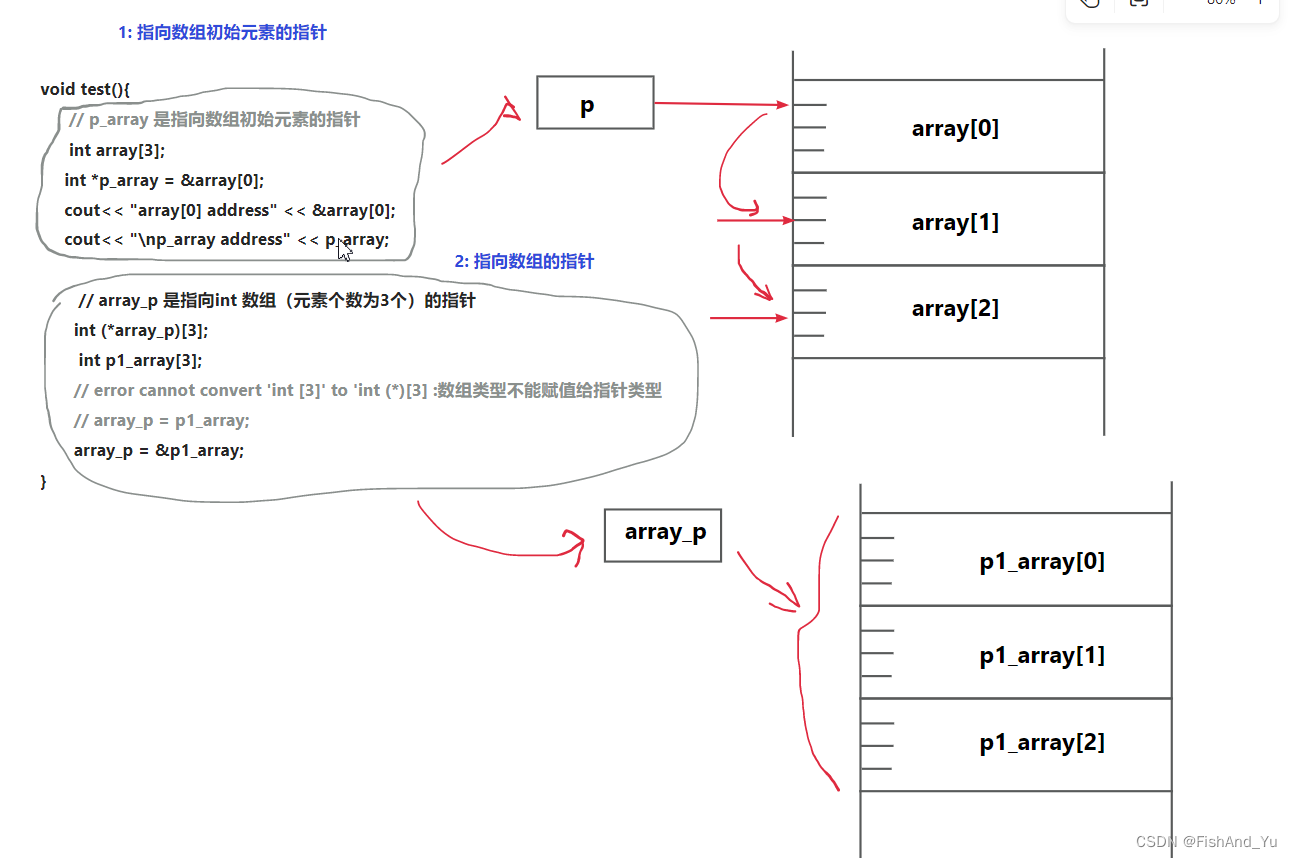Click the p1_array[0] memory cell label
1292x858 pixels.
(1042, 561)
